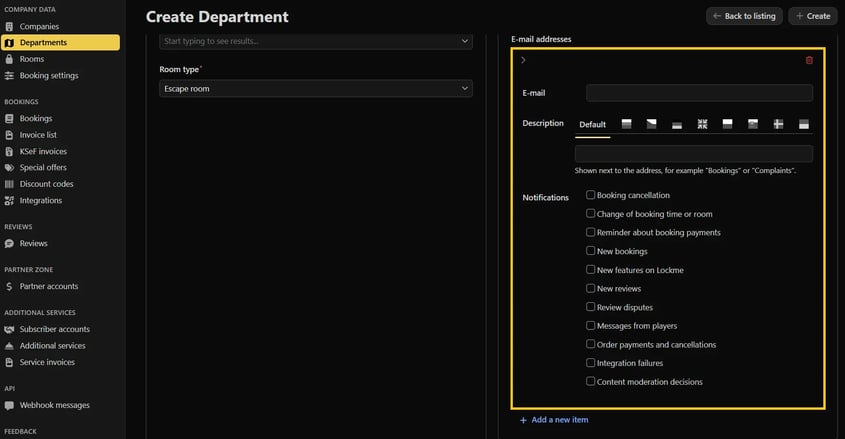This screenshot has width=845, height=439.
Task: Click the plus icon beside Add a new item
Action: (523, 420)
